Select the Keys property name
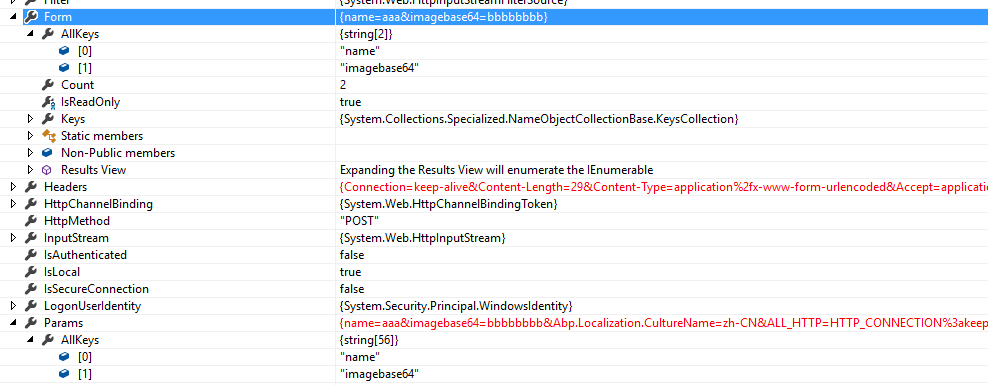 click(72, 119)
